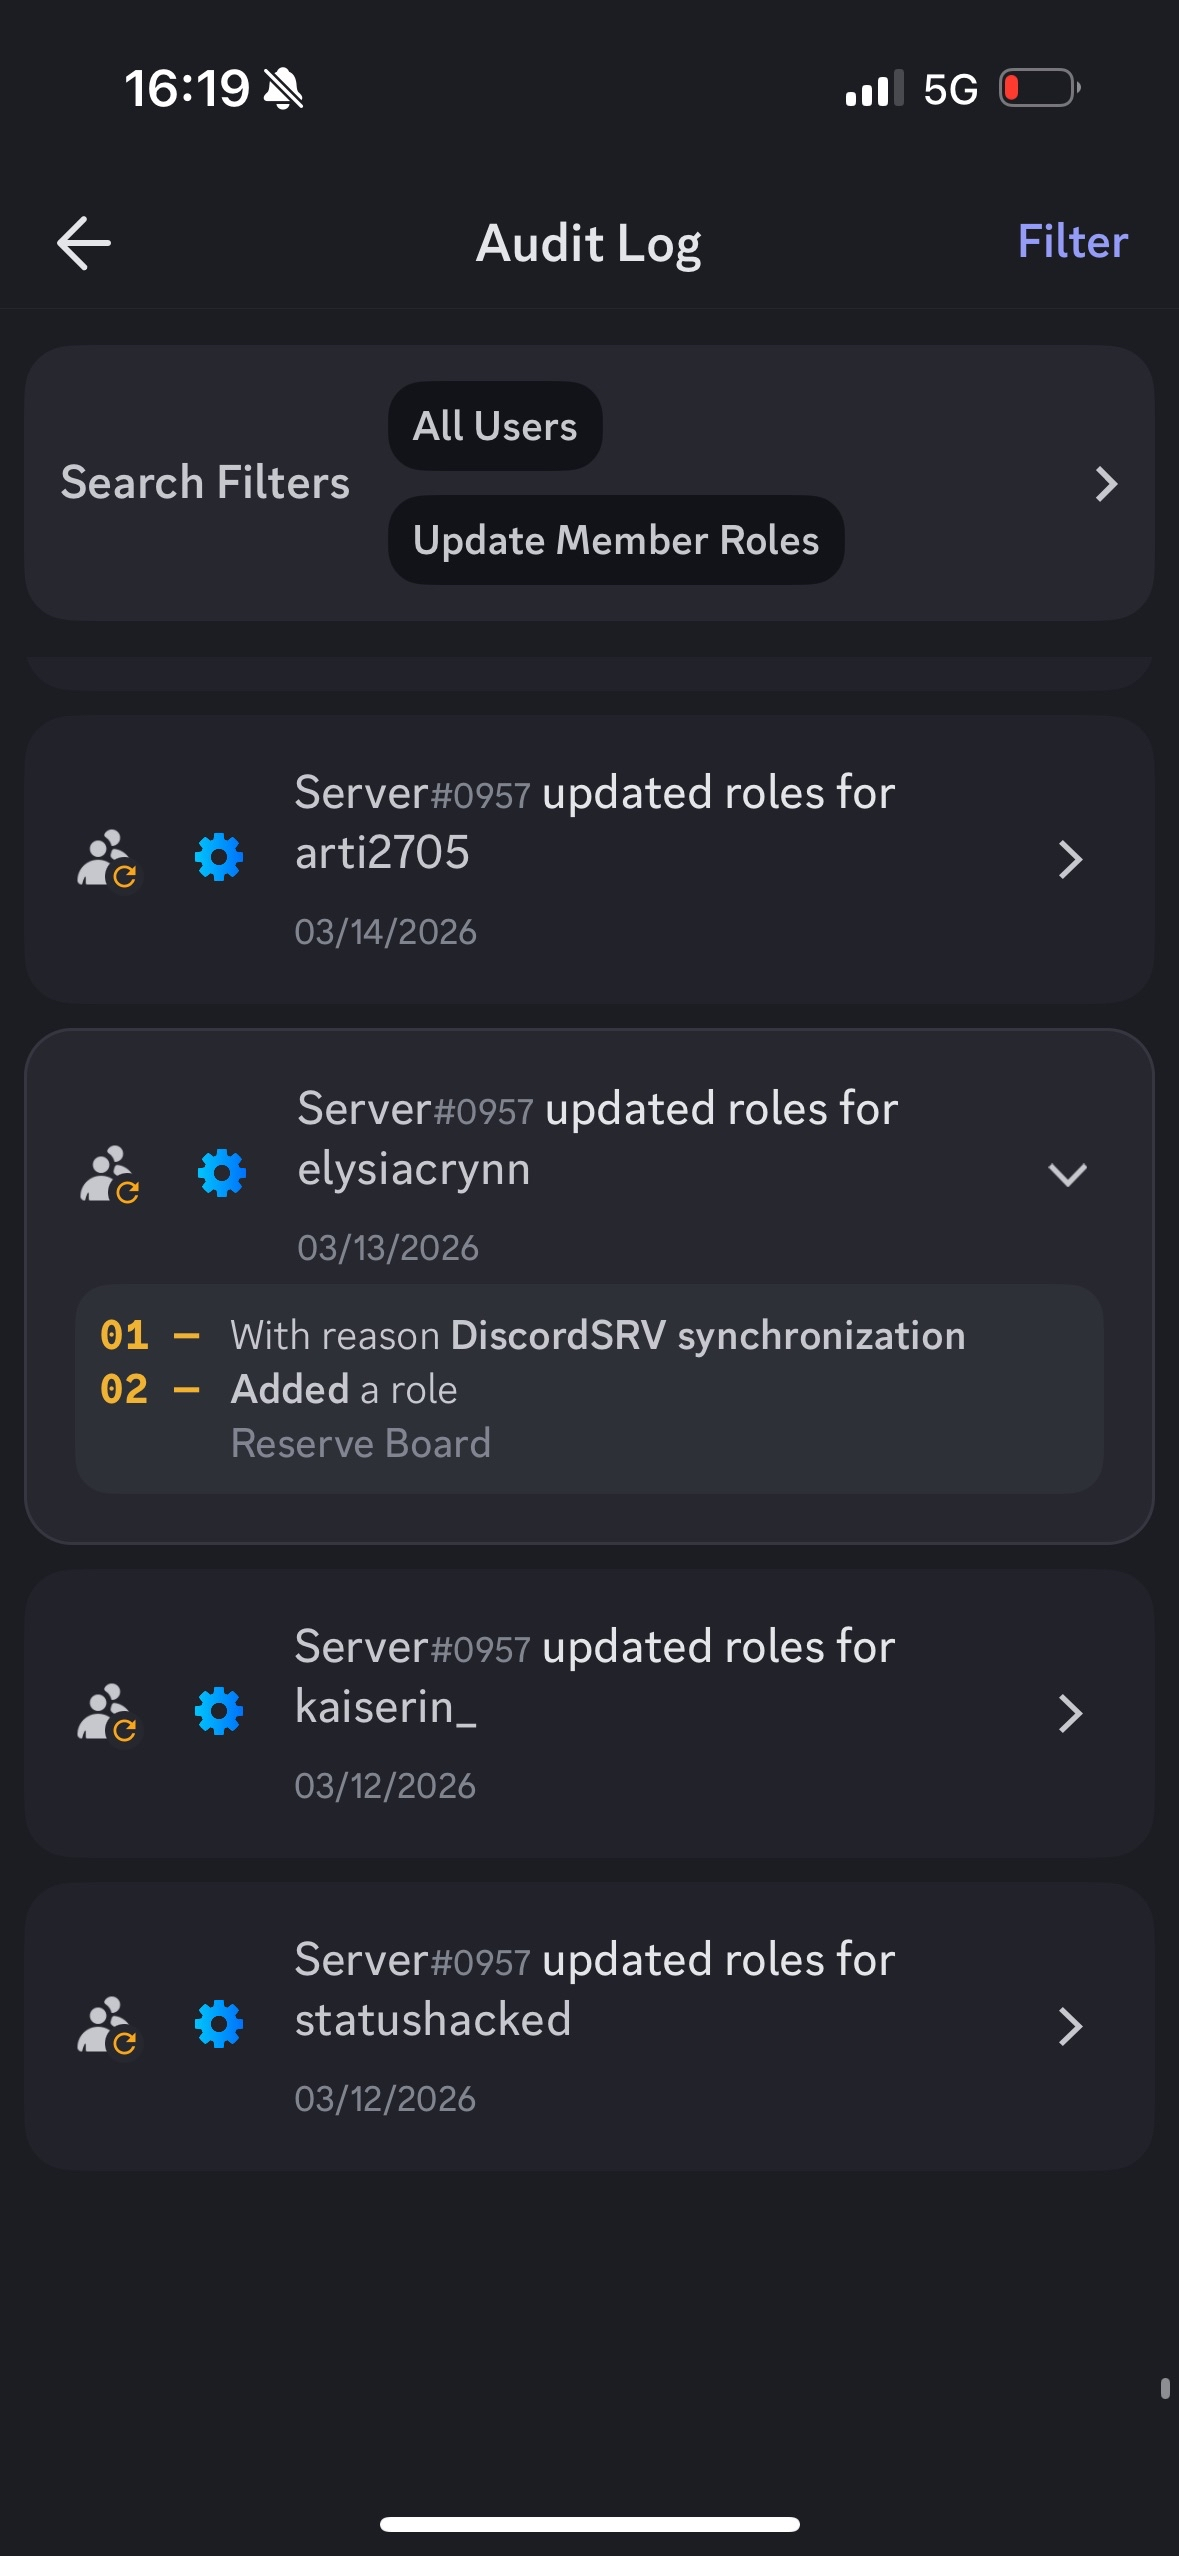Tap member-roles icon on elysiacrynn entry
Image resolution: width=1179 pixels, height=2556 pixels.
coord(110,1174)
